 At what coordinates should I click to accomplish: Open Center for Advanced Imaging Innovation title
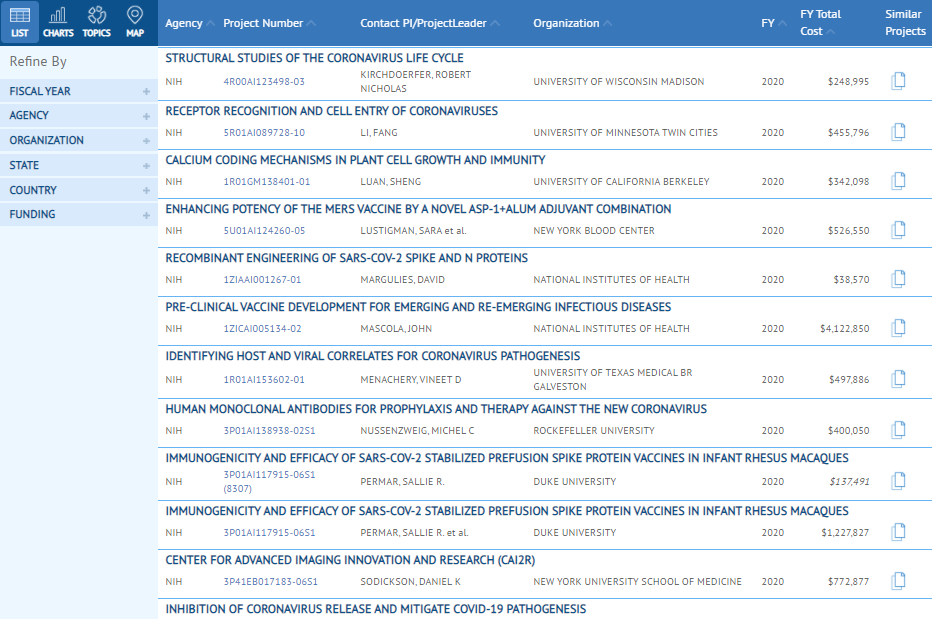350,560
